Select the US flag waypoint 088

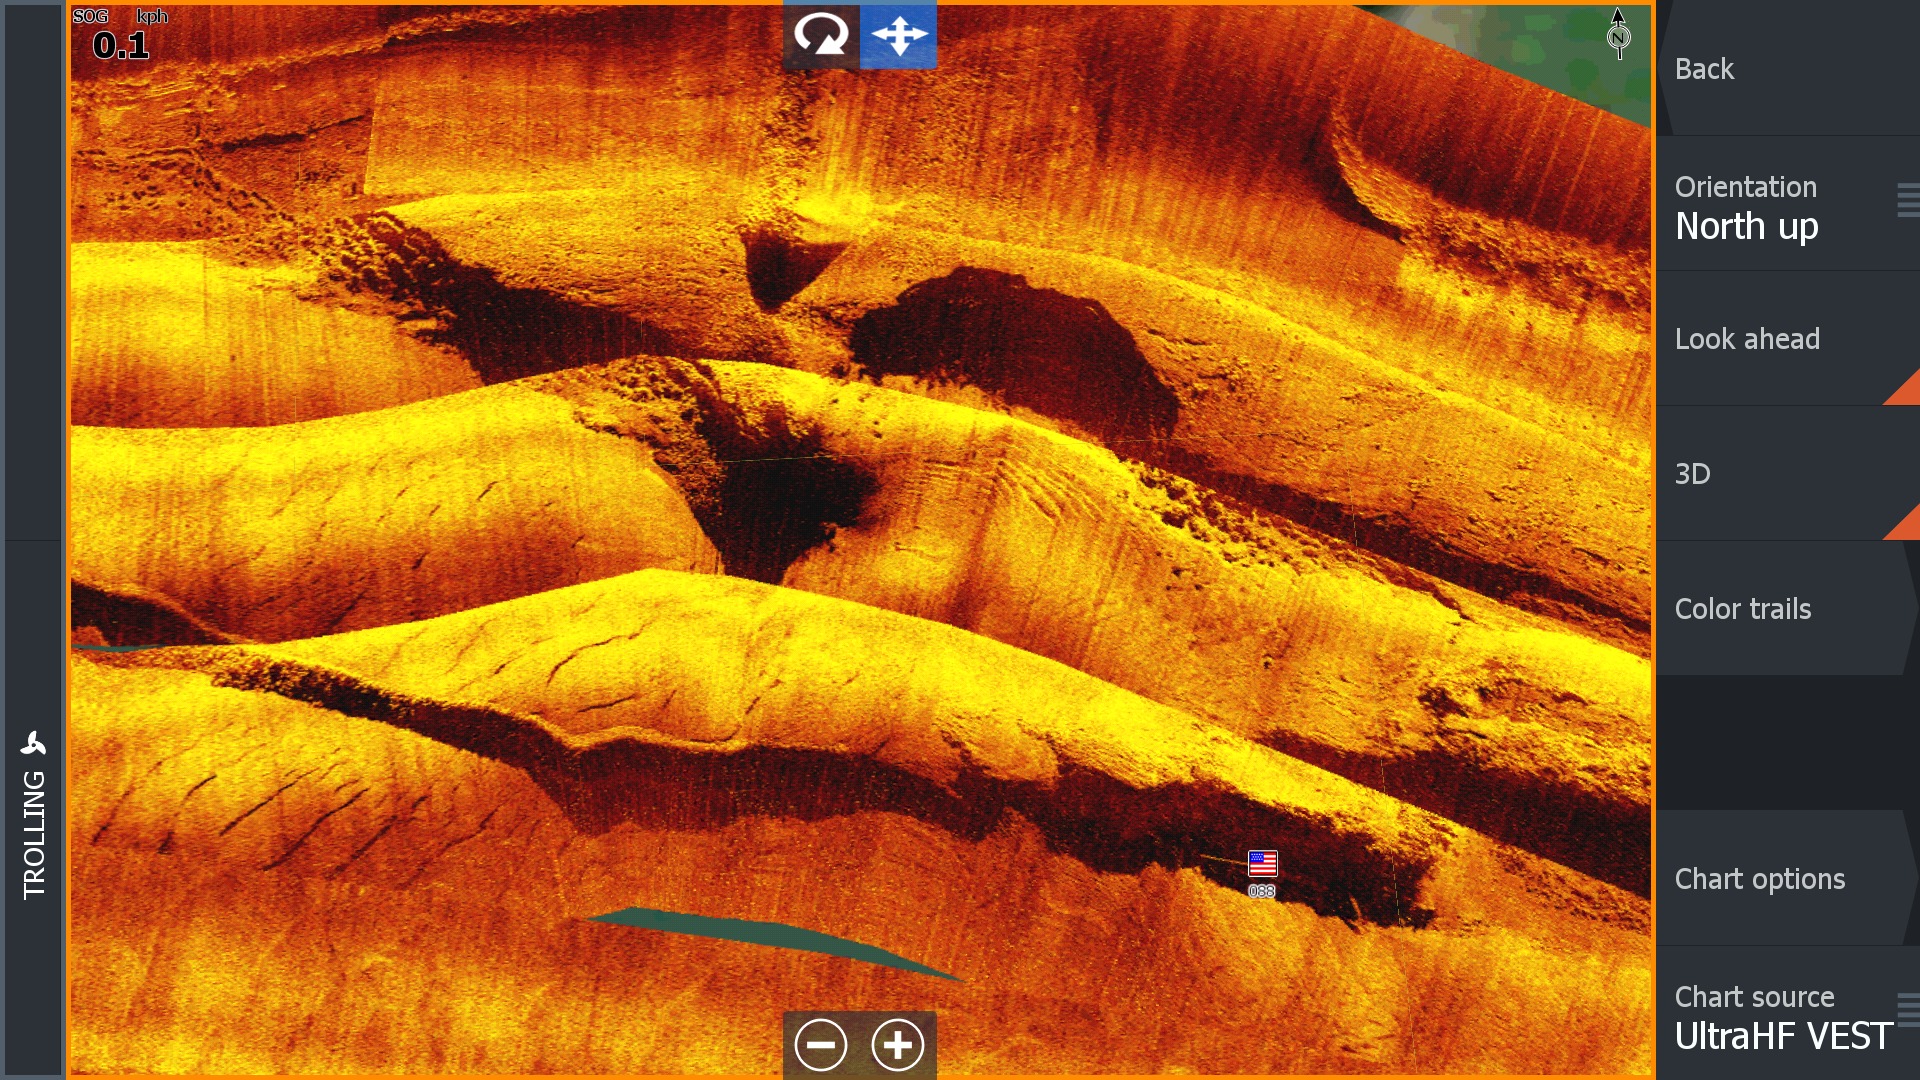pyautogui.click(x=1262, y=864)
